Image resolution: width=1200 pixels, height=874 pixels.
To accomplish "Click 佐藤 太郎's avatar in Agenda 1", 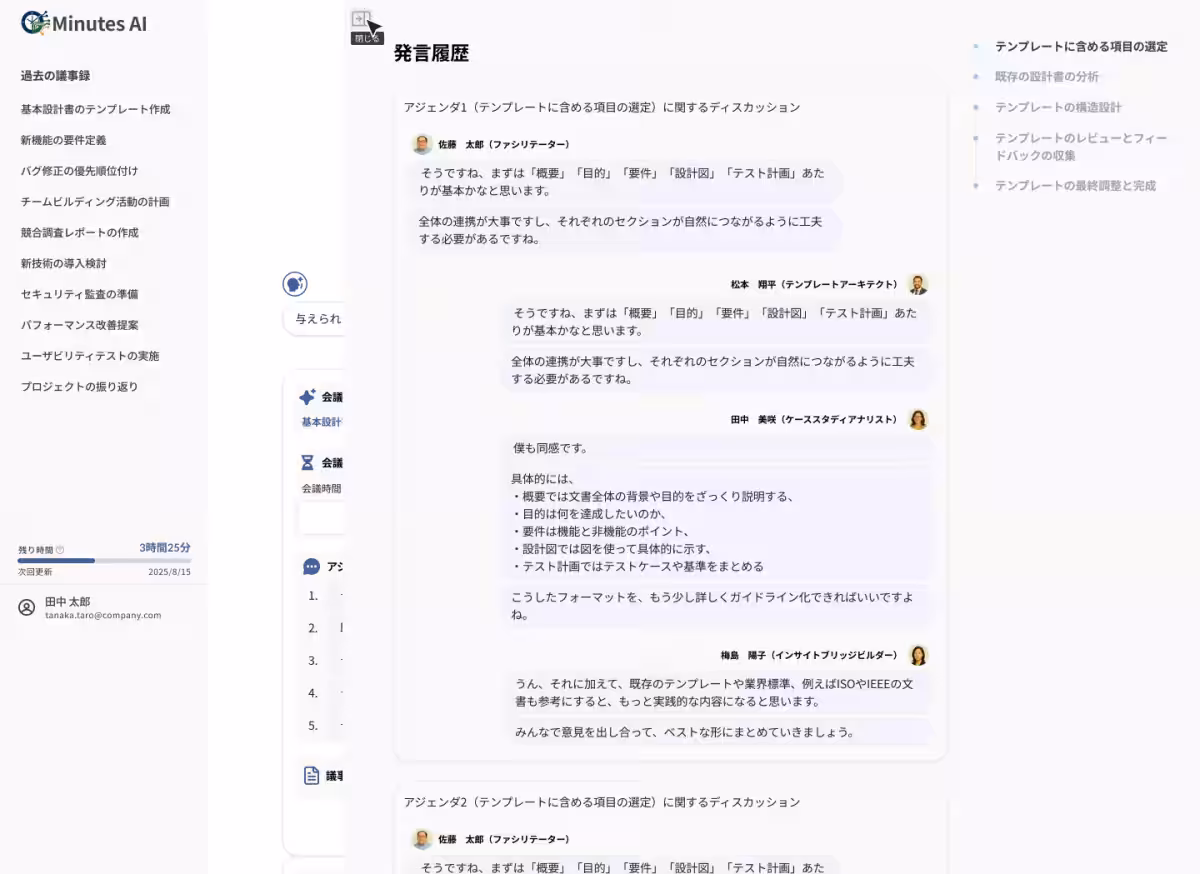I will tap(422, 144).
